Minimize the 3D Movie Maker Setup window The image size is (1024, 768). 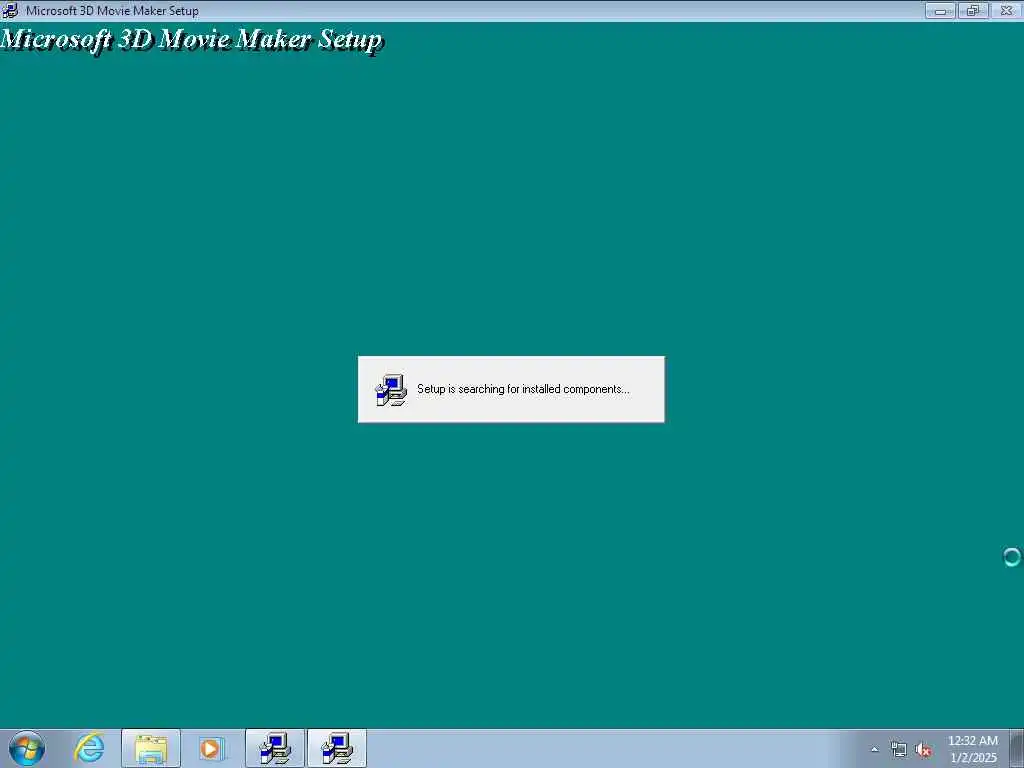pyautogui.click(x=940, y=10)
